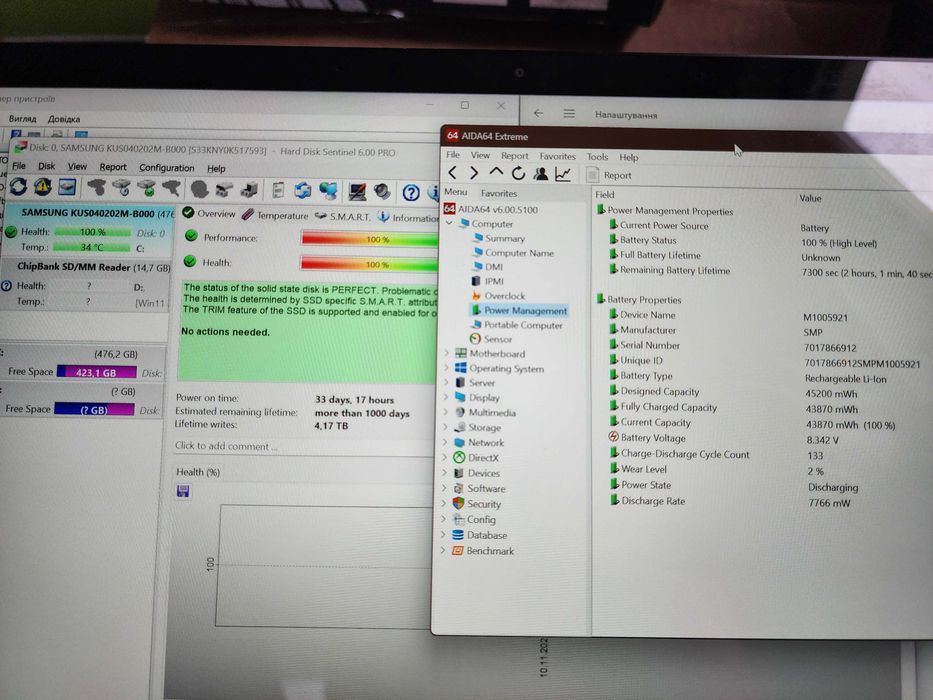Expand the Motherboard node
This screenshot has width=933, height=700.
[446, 353]
